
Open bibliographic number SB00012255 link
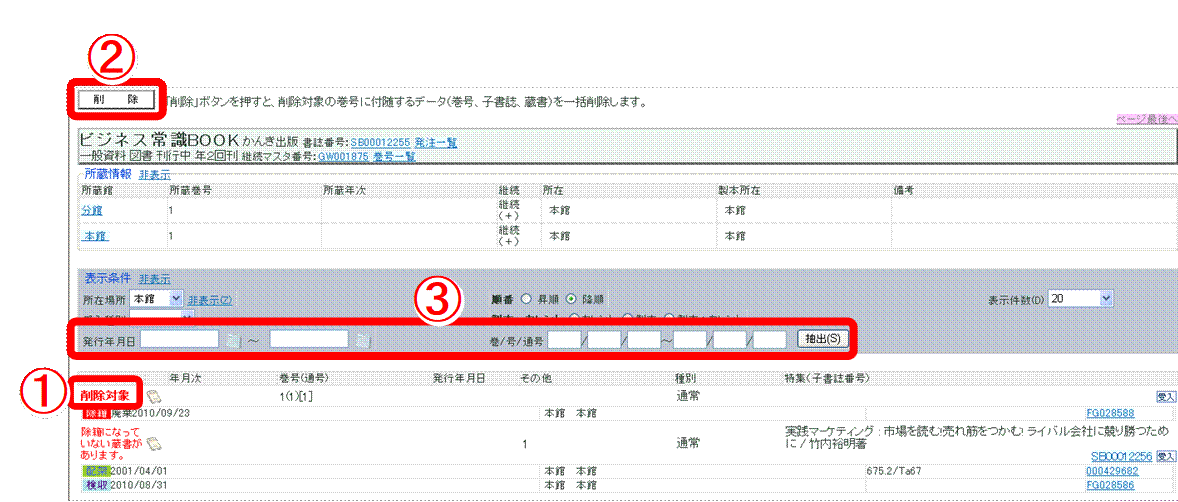[380, 143]
